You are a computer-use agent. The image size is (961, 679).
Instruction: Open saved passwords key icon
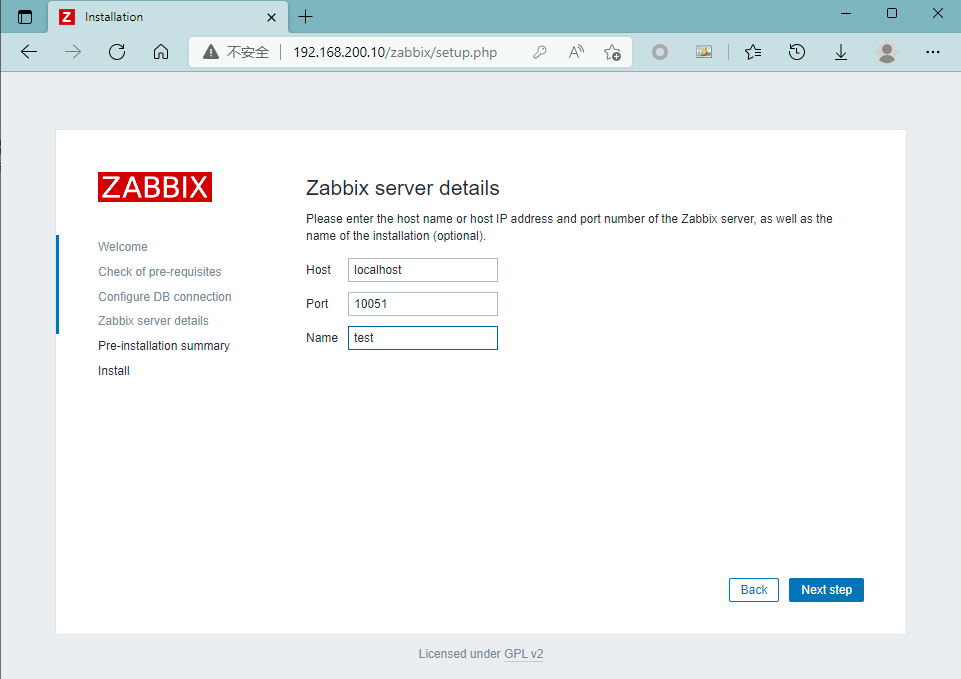pyautogui.click(x=539, y=52)
